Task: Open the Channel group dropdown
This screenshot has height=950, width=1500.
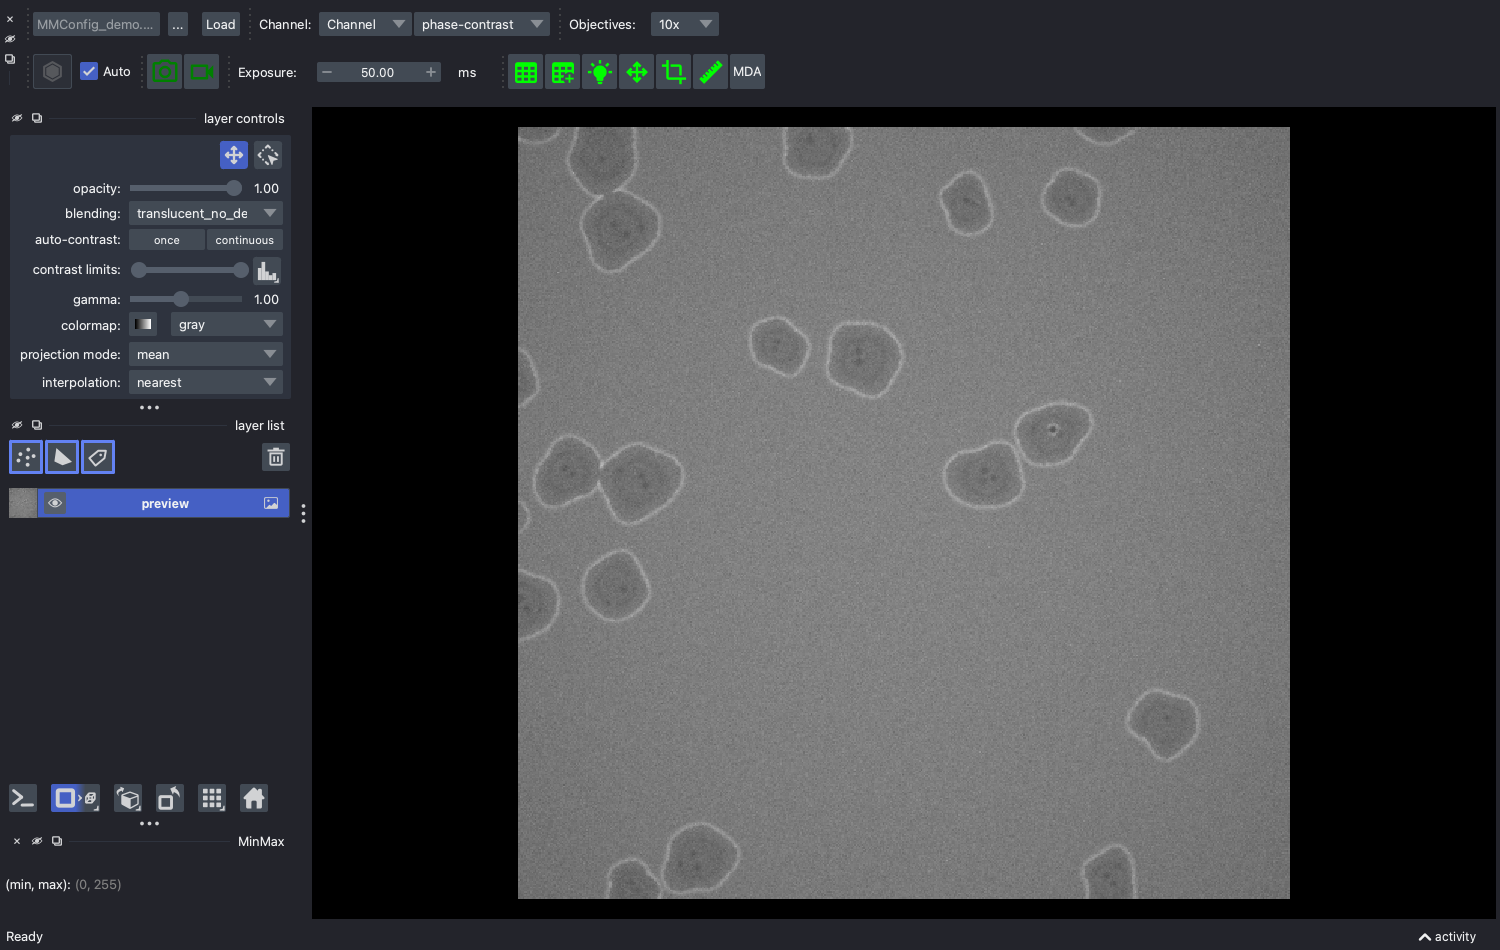Action: click(365, 24)
